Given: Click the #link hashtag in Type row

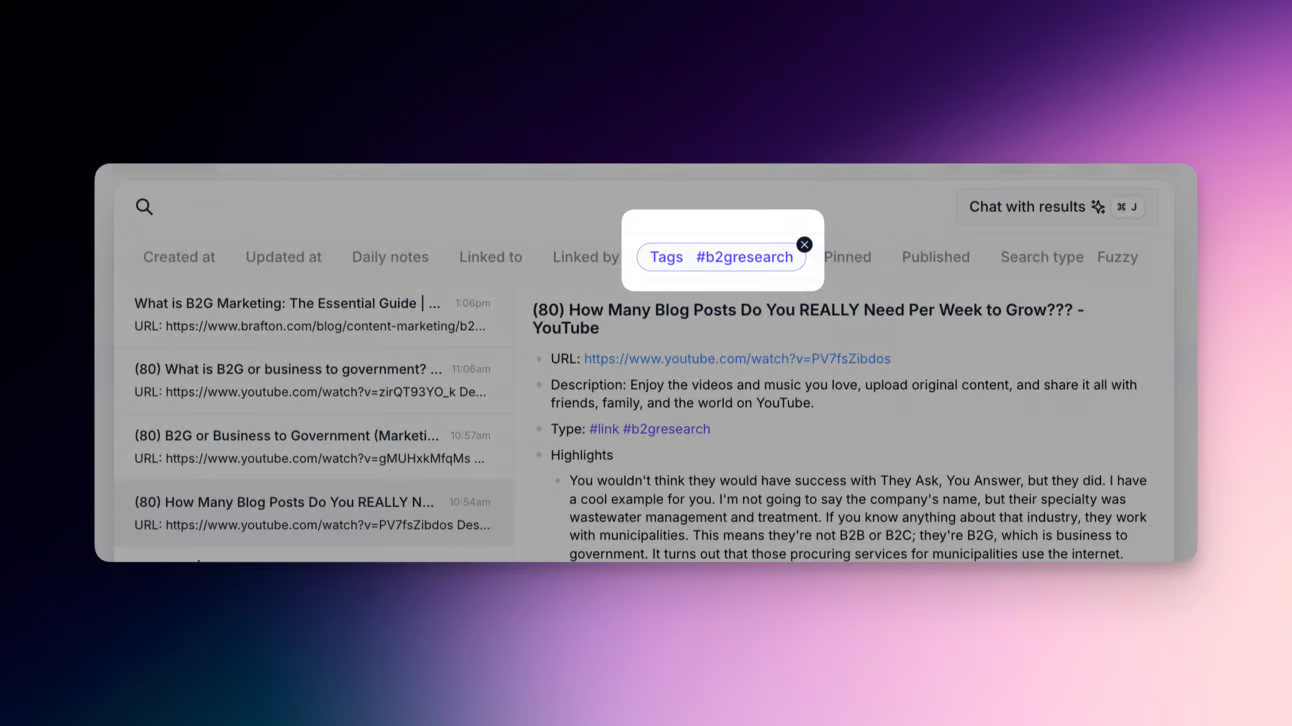Looking at the screenshot, I should point(604,428).
